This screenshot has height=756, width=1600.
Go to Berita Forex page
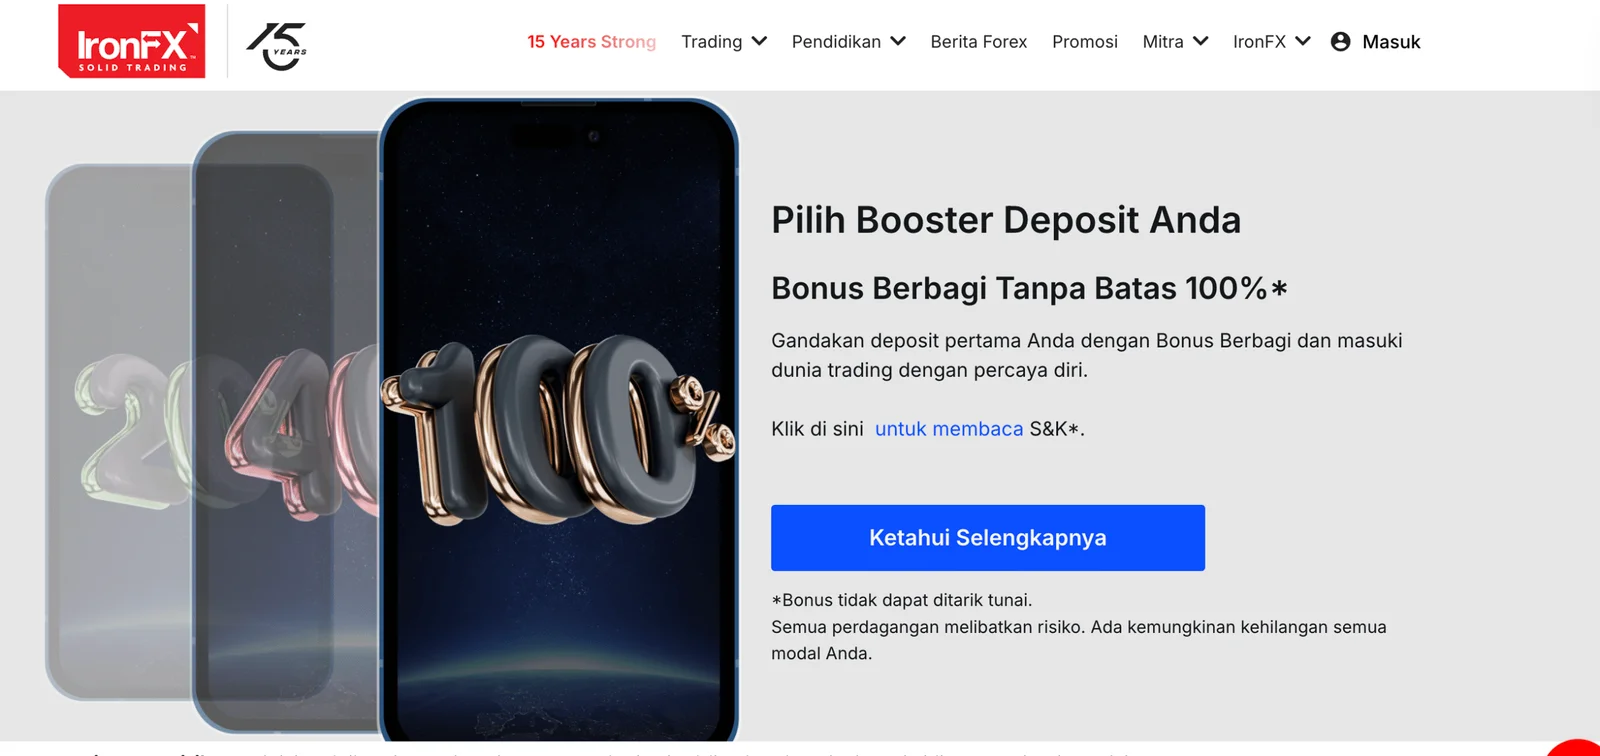[x=979, y=41]
